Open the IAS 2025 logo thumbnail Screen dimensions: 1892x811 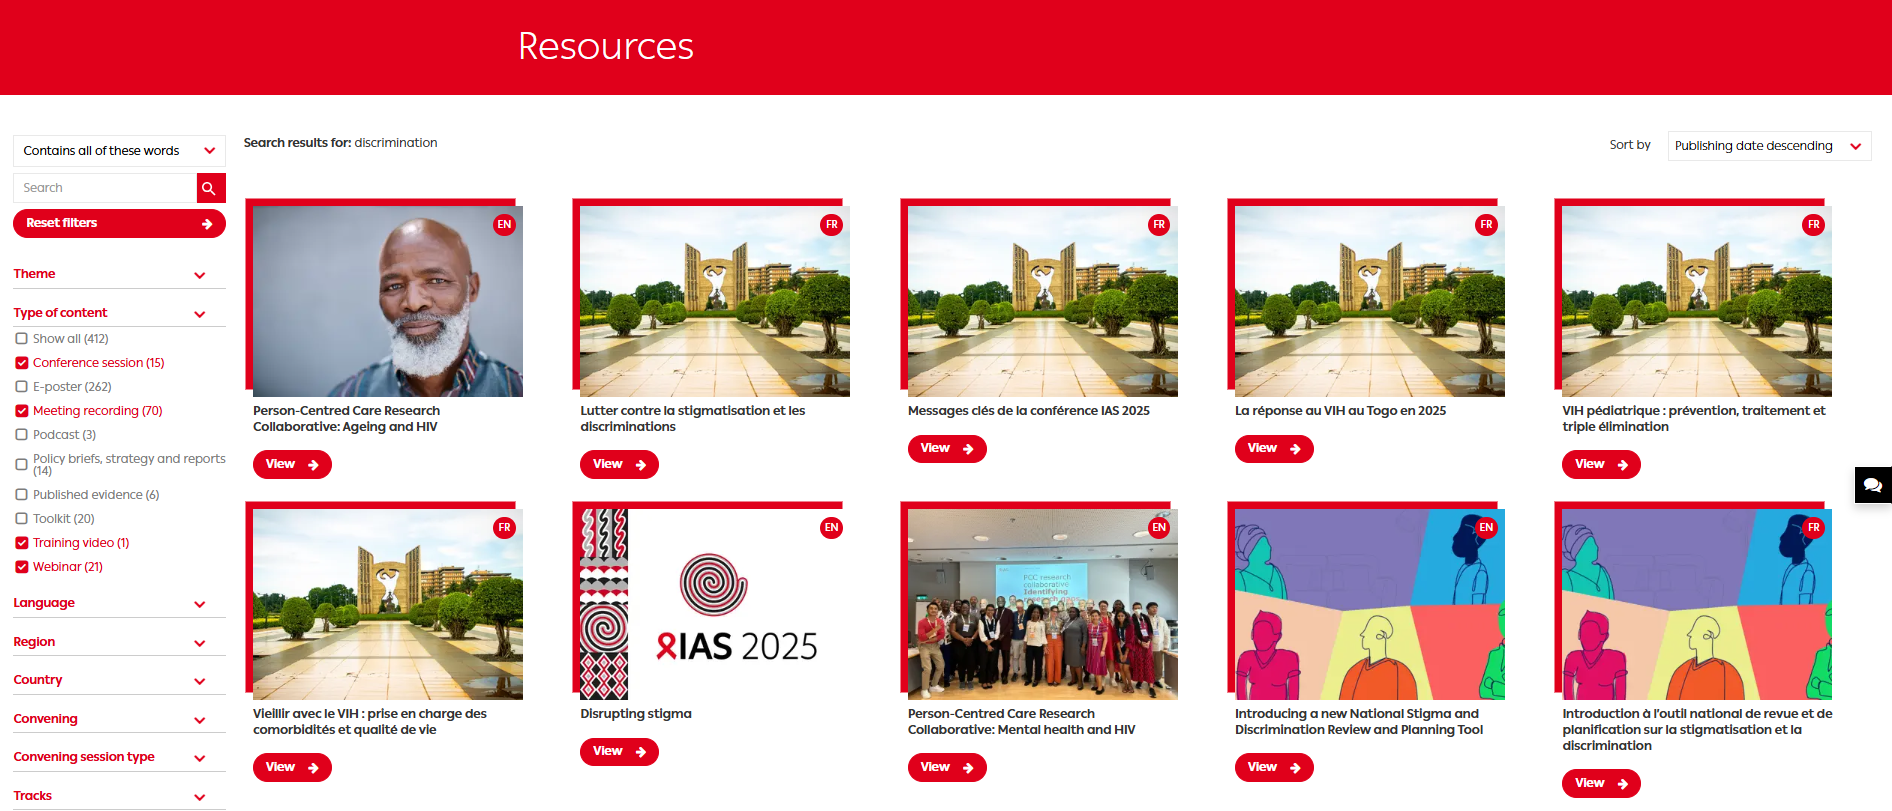pyautogui.click(x=714, y=604)
